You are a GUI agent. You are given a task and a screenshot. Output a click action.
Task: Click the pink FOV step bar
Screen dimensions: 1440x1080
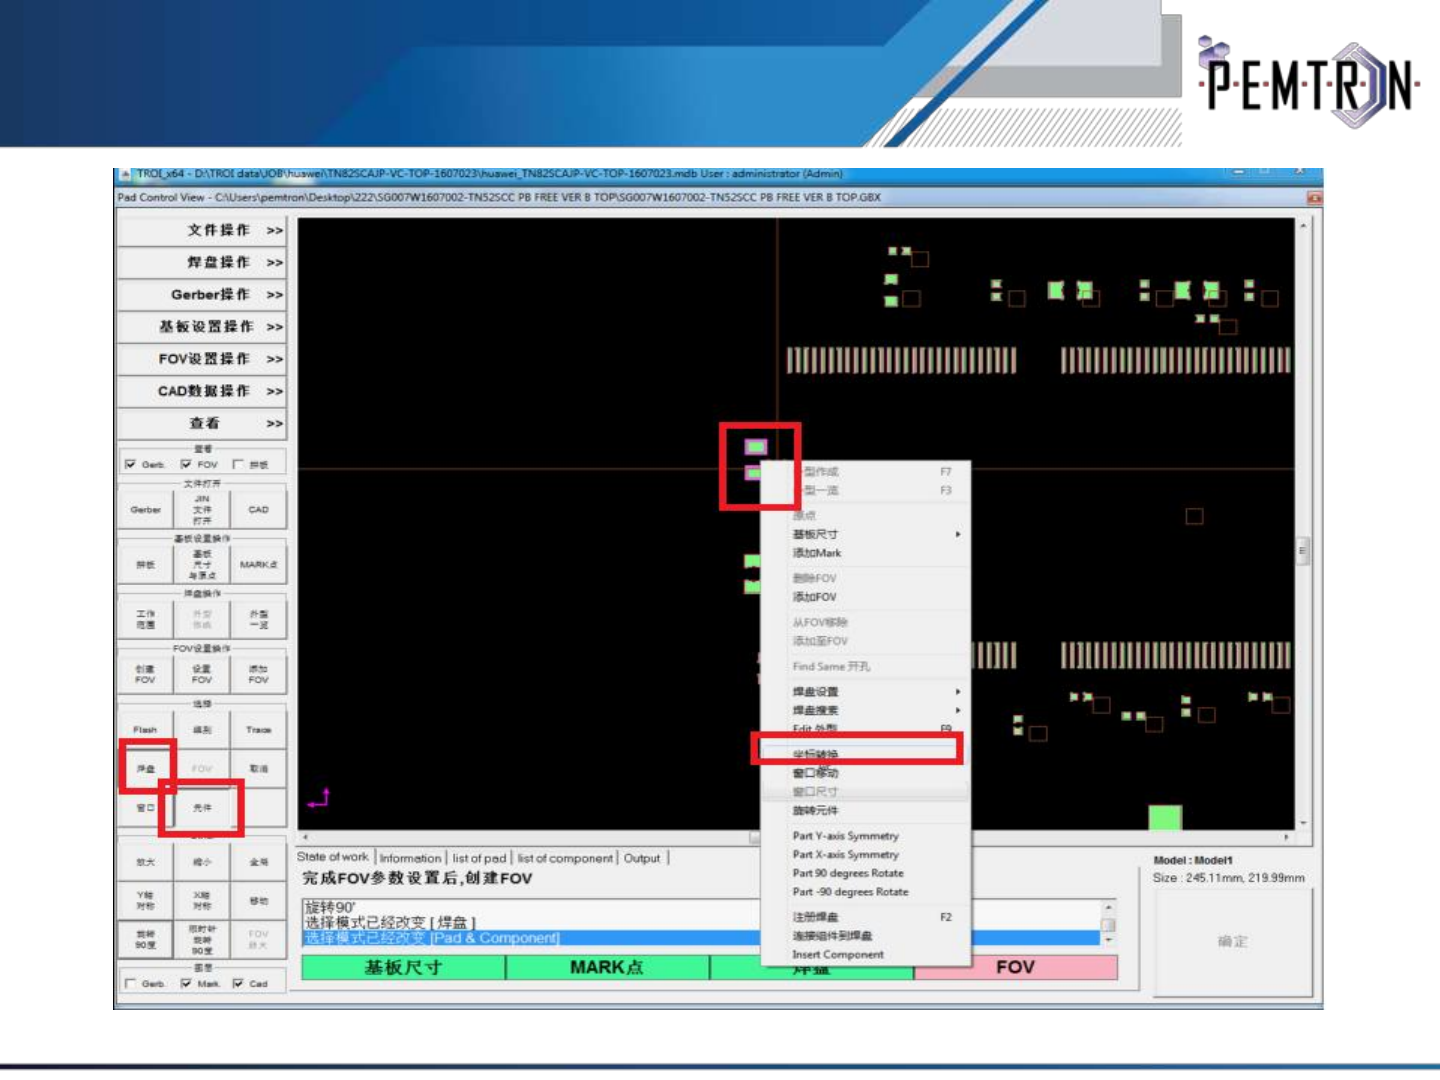(1015, 968)
